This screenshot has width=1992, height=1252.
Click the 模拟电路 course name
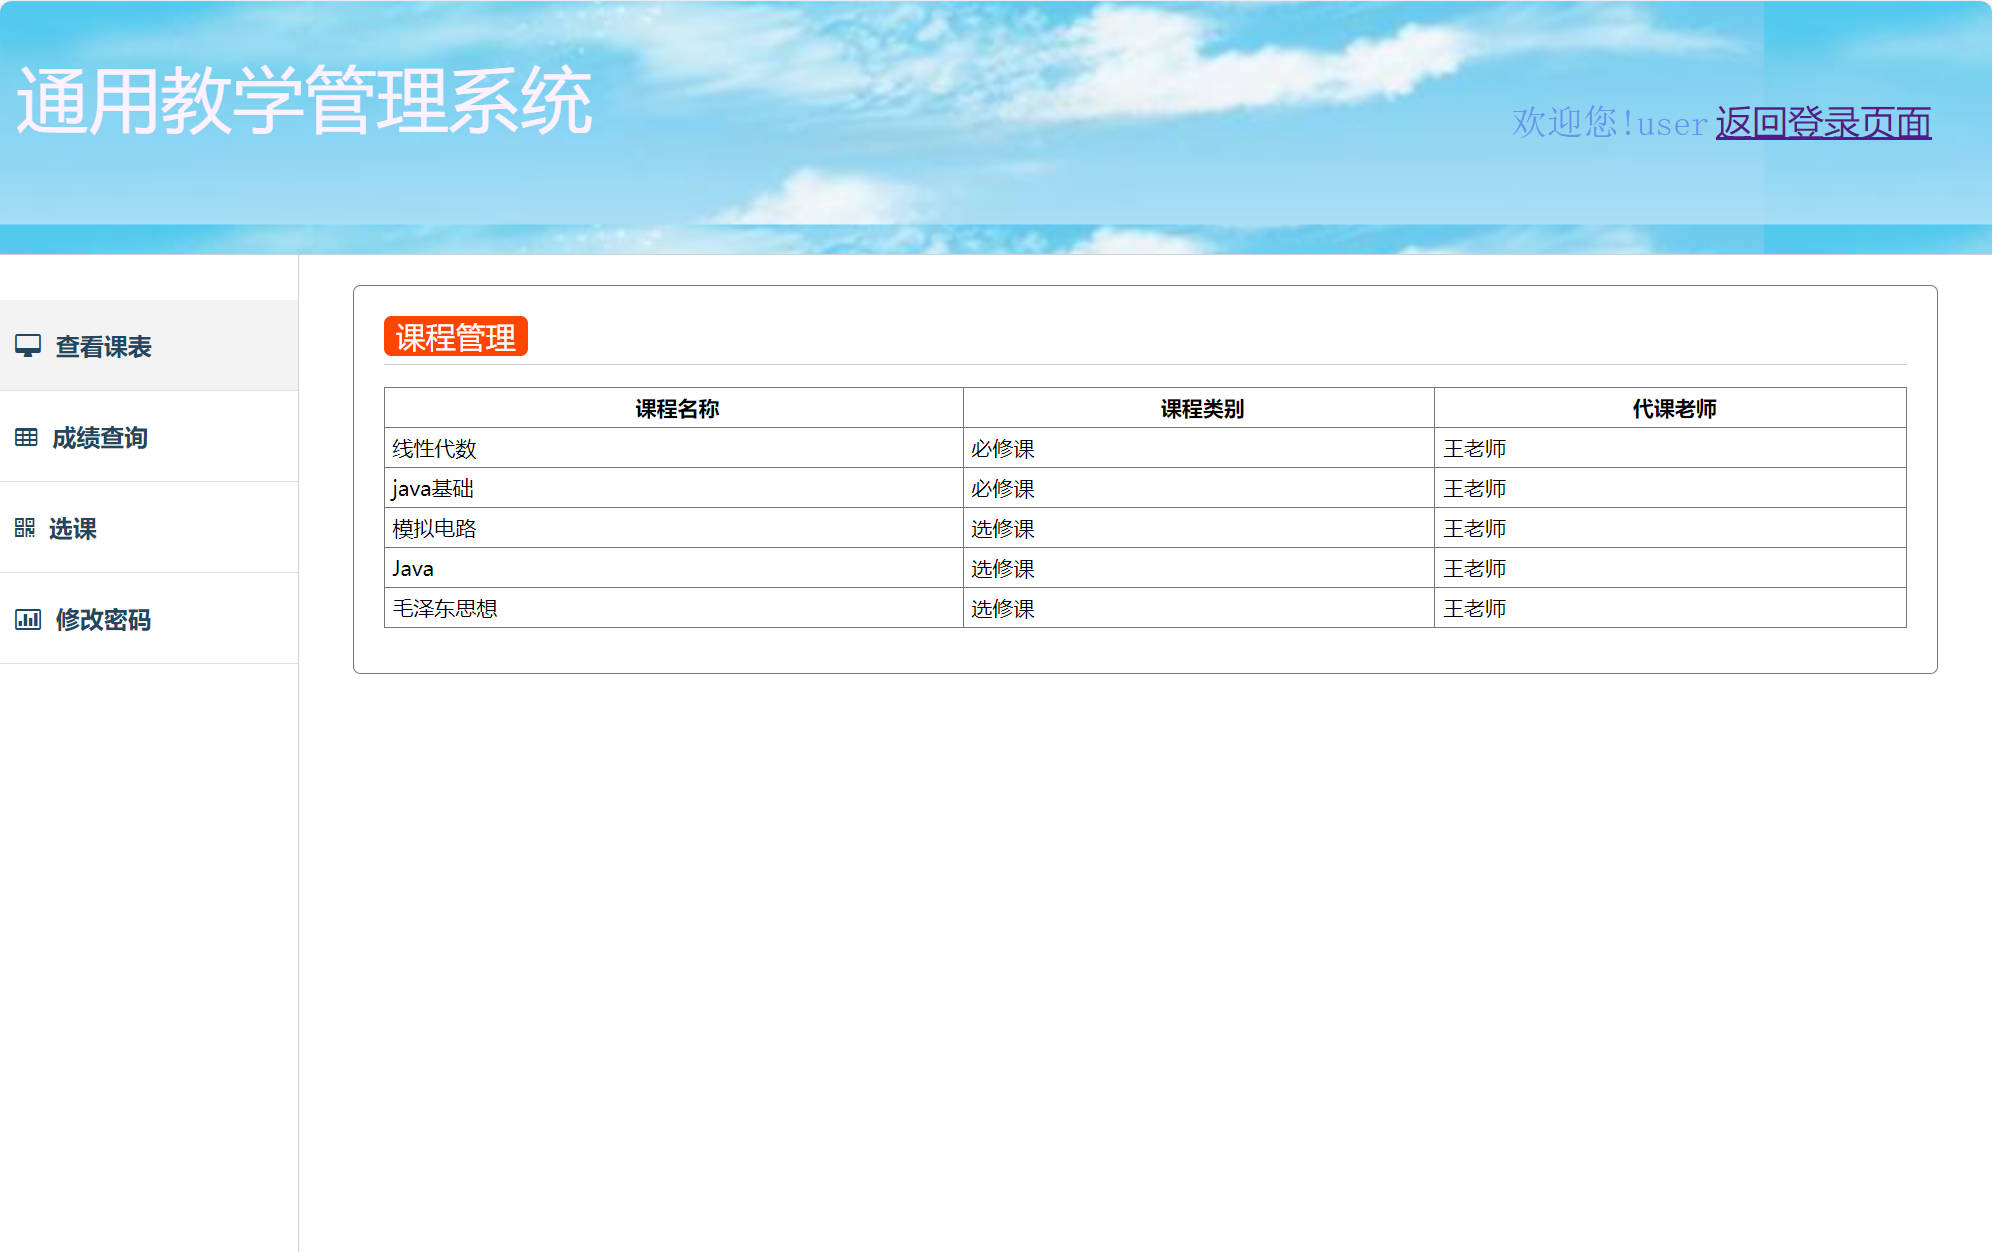(434, 528)
